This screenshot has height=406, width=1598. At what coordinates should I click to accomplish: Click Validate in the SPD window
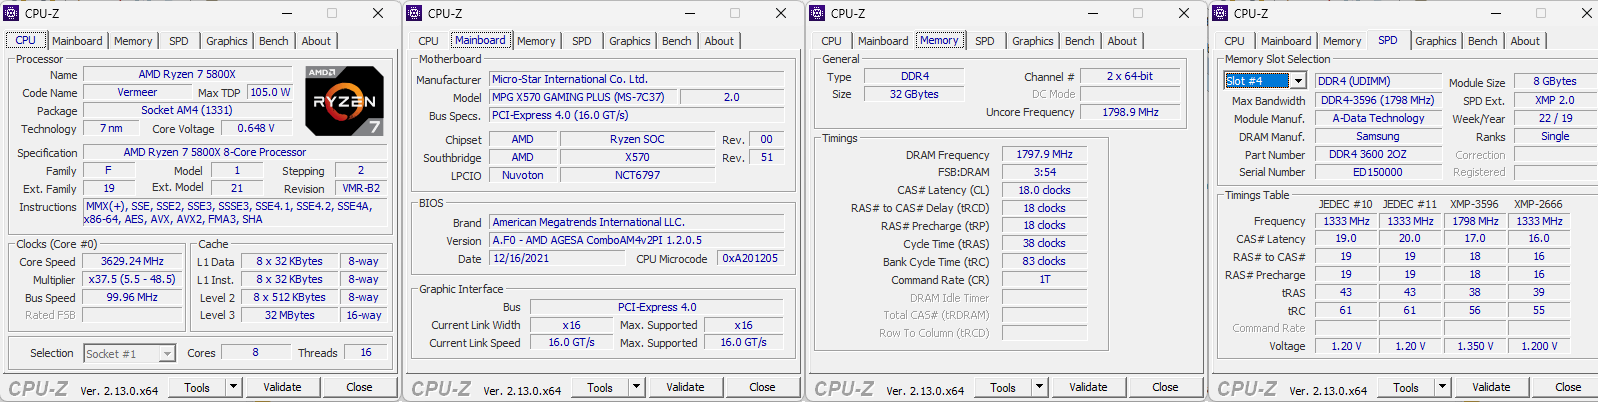[1491, 387]
